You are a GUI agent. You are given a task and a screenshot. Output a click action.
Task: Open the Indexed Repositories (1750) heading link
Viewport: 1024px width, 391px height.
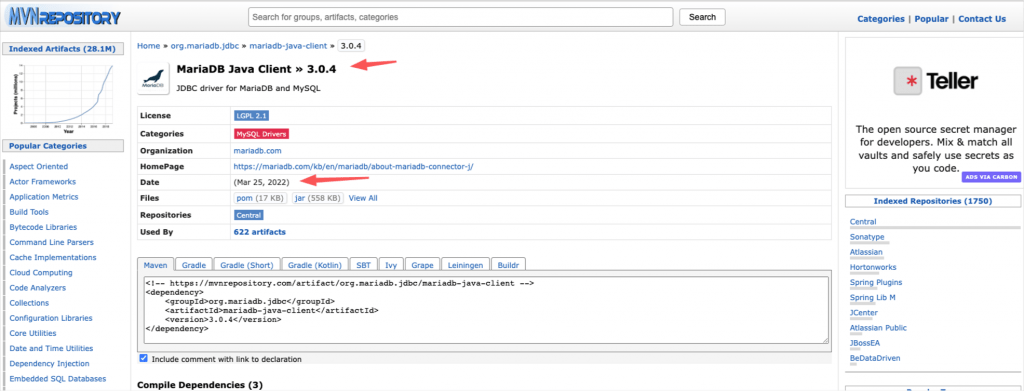[x=933, y=201]
